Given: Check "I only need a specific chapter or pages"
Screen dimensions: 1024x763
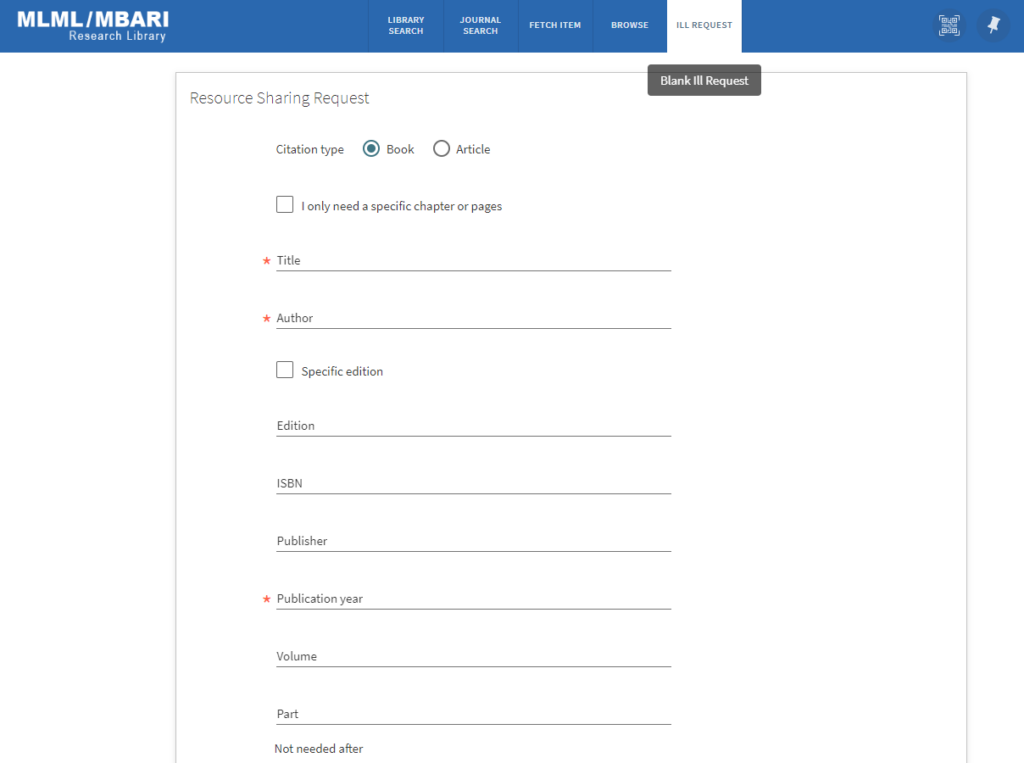Looking at the screenshot, I should [x=285, y=205].
